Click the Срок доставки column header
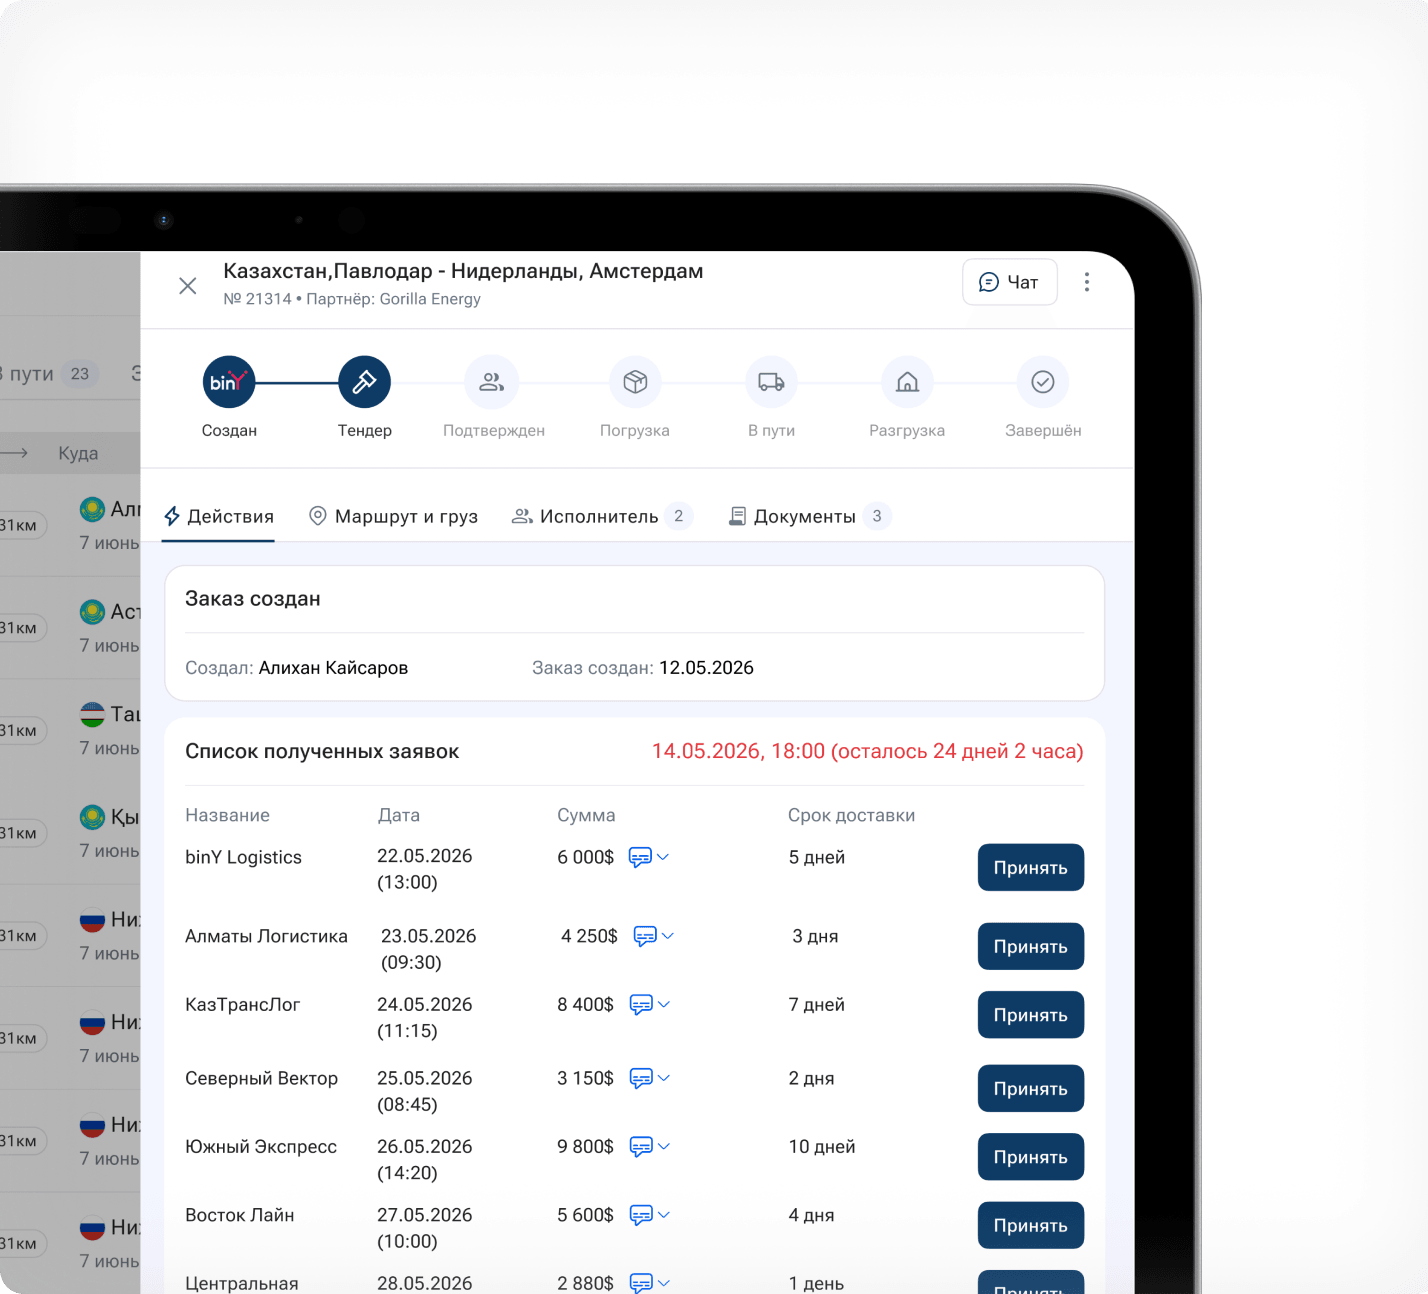The image size is (1428, 1294). [x=851, y=815]
